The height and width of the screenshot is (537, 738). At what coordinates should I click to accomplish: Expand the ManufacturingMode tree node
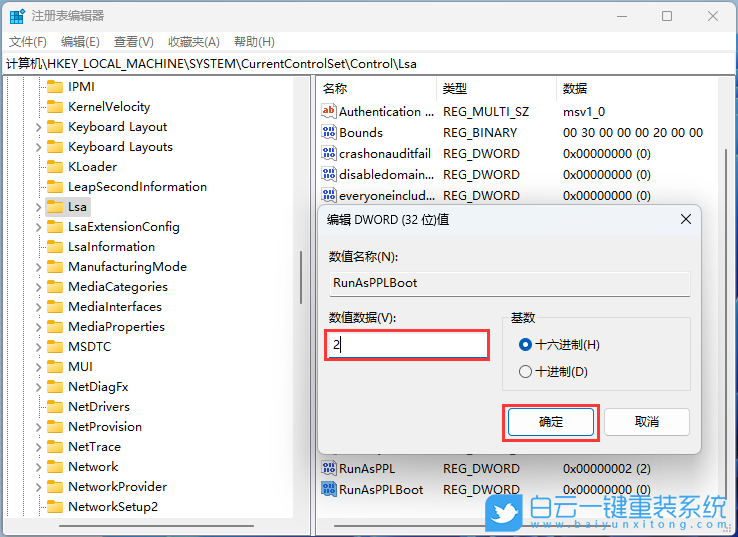click(39, 267)
